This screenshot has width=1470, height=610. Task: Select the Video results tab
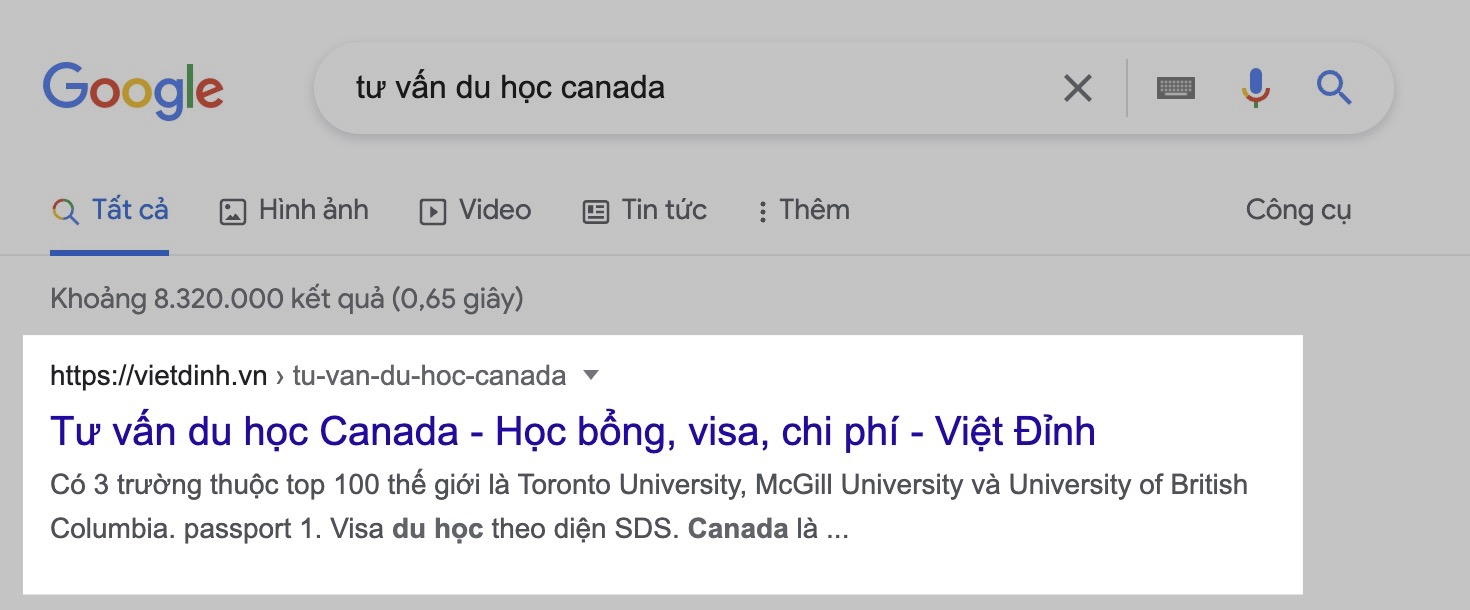[474, 210]
